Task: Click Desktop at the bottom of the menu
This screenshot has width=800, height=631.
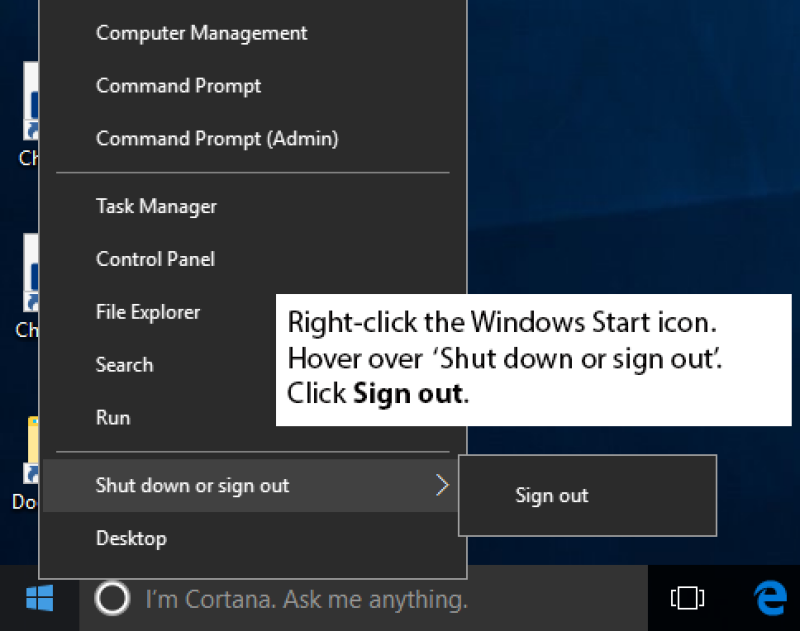Action: pyautogui.click(x=131, y=538)
